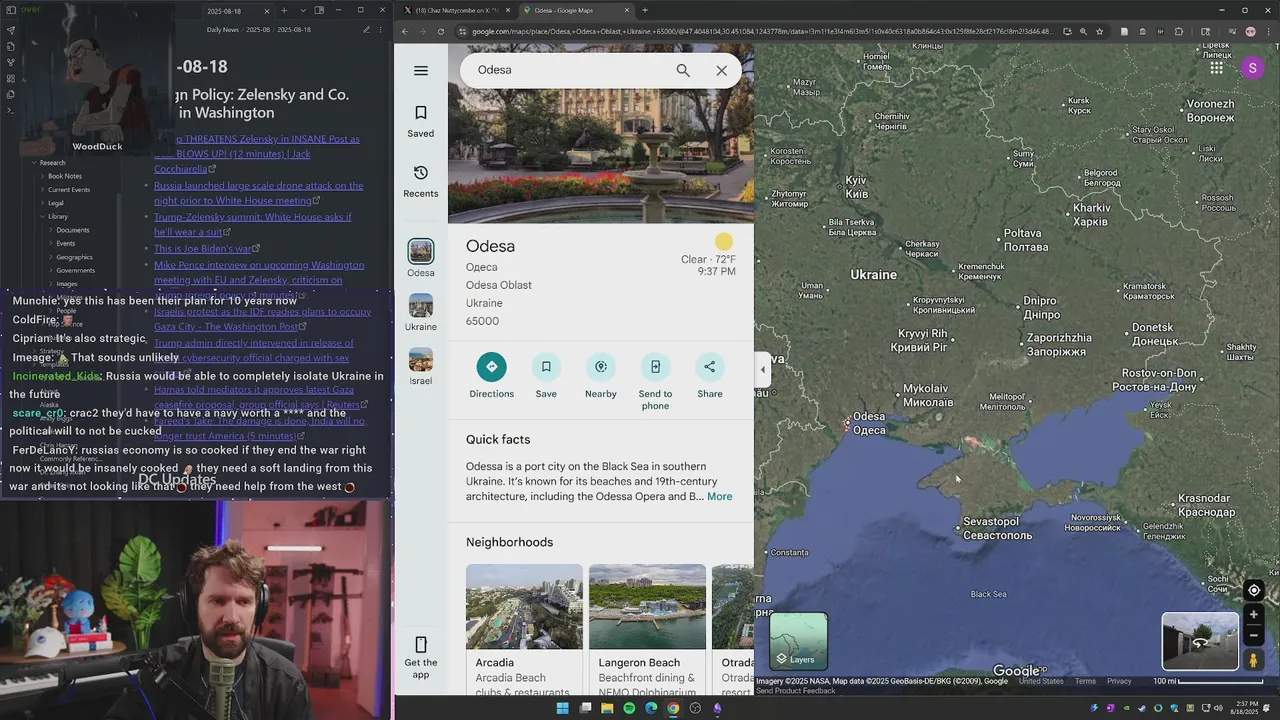This screenshot has height=720, width=1280.
Task: Get Directions to Odesa
Action: pos(491,376)
